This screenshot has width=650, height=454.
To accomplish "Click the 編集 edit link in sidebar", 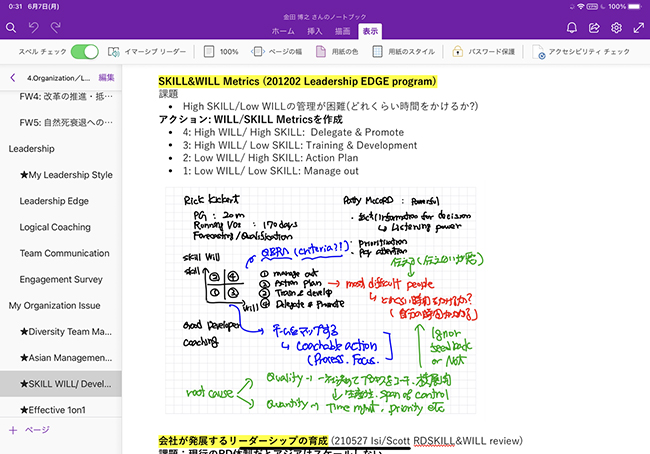I will coord(106,77).
